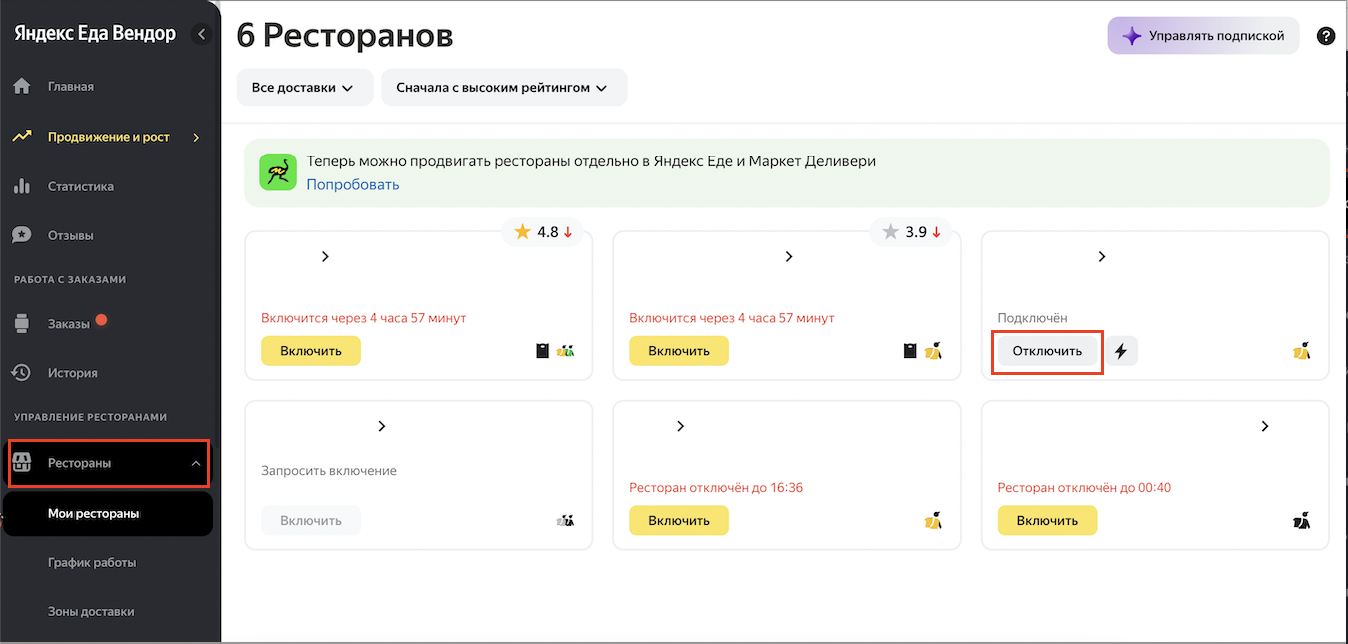Open the Запросить включение restaurant via its chevron
The width and height of the screenshot is (1348, 644).
click(x=381, y=426)
